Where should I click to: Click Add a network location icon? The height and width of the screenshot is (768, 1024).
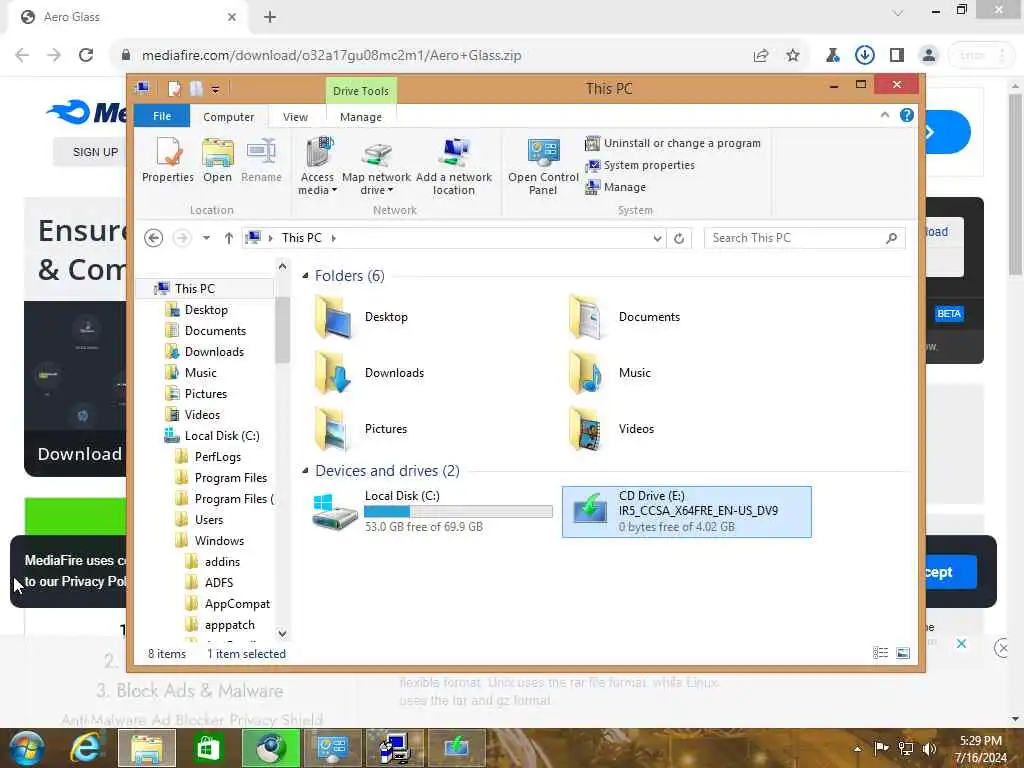click(x=454, y=165)
